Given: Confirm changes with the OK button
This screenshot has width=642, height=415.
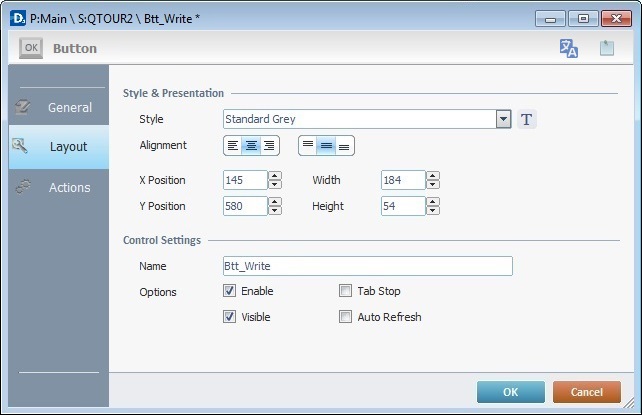Looking at the screenshot, I should click(x=511, y=392).
